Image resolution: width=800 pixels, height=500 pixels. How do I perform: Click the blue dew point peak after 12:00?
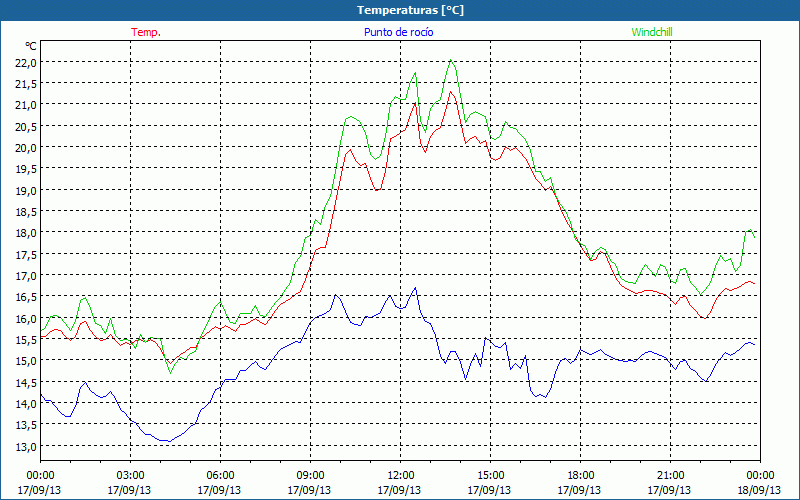click(415, 288)
